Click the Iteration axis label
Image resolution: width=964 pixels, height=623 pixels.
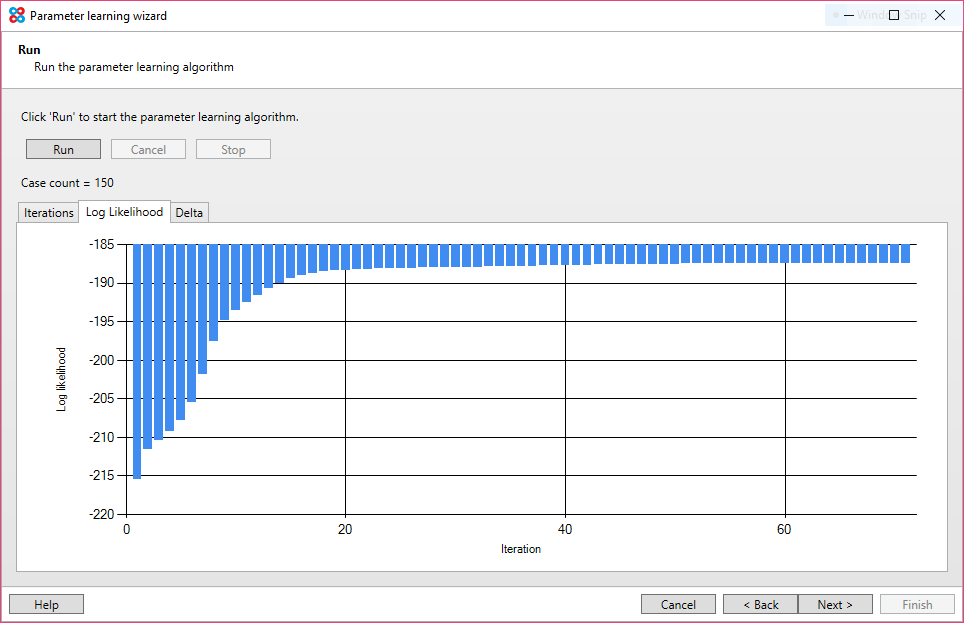[520, 548]
